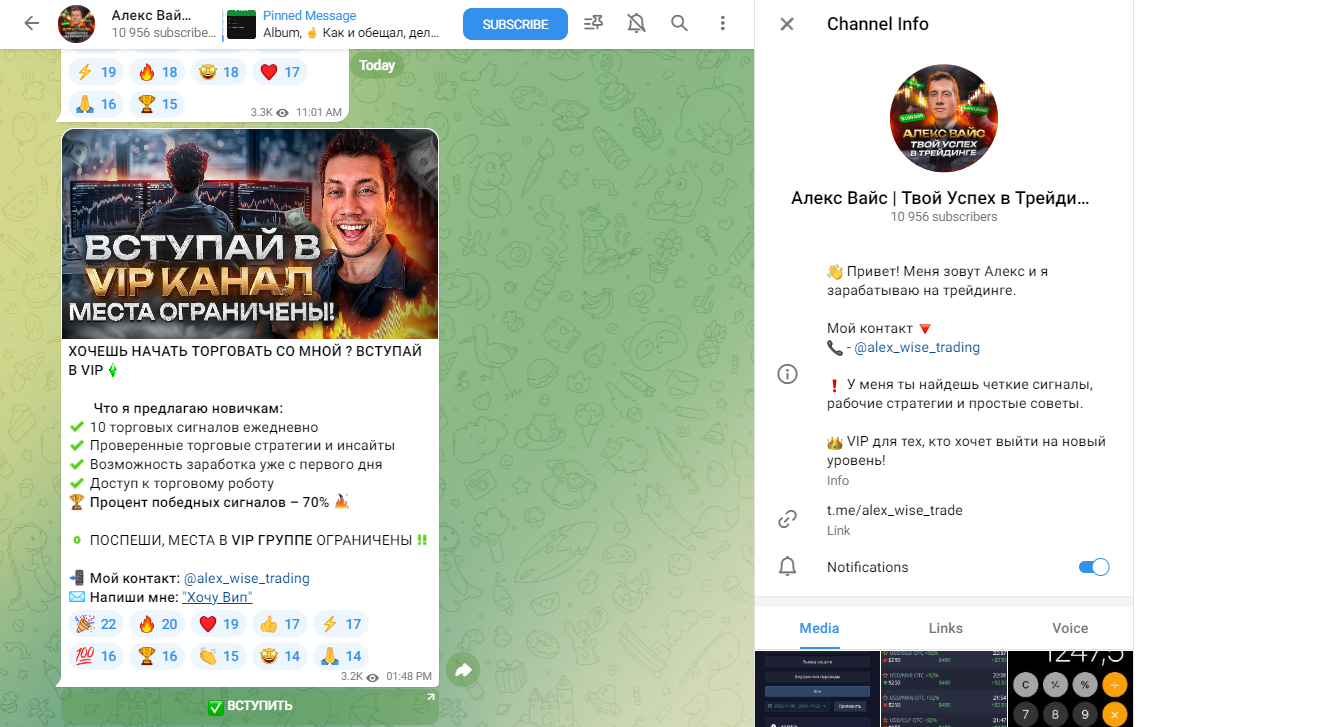Go back using the top-left arrow
Image resolution: width=1332 pixels, height=727 pixels.
point(31,23)
